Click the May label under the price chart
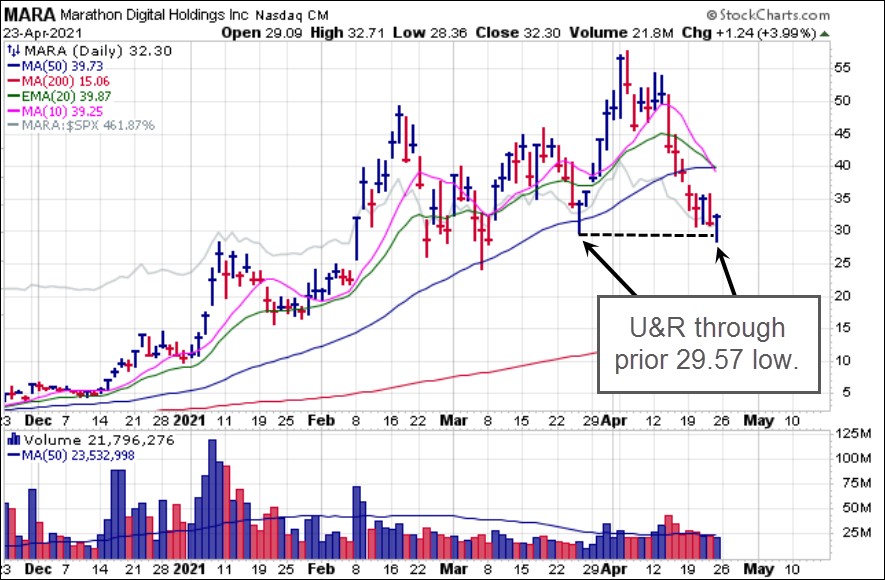This screenshot has width=885, height=580. tap(758, 420)
